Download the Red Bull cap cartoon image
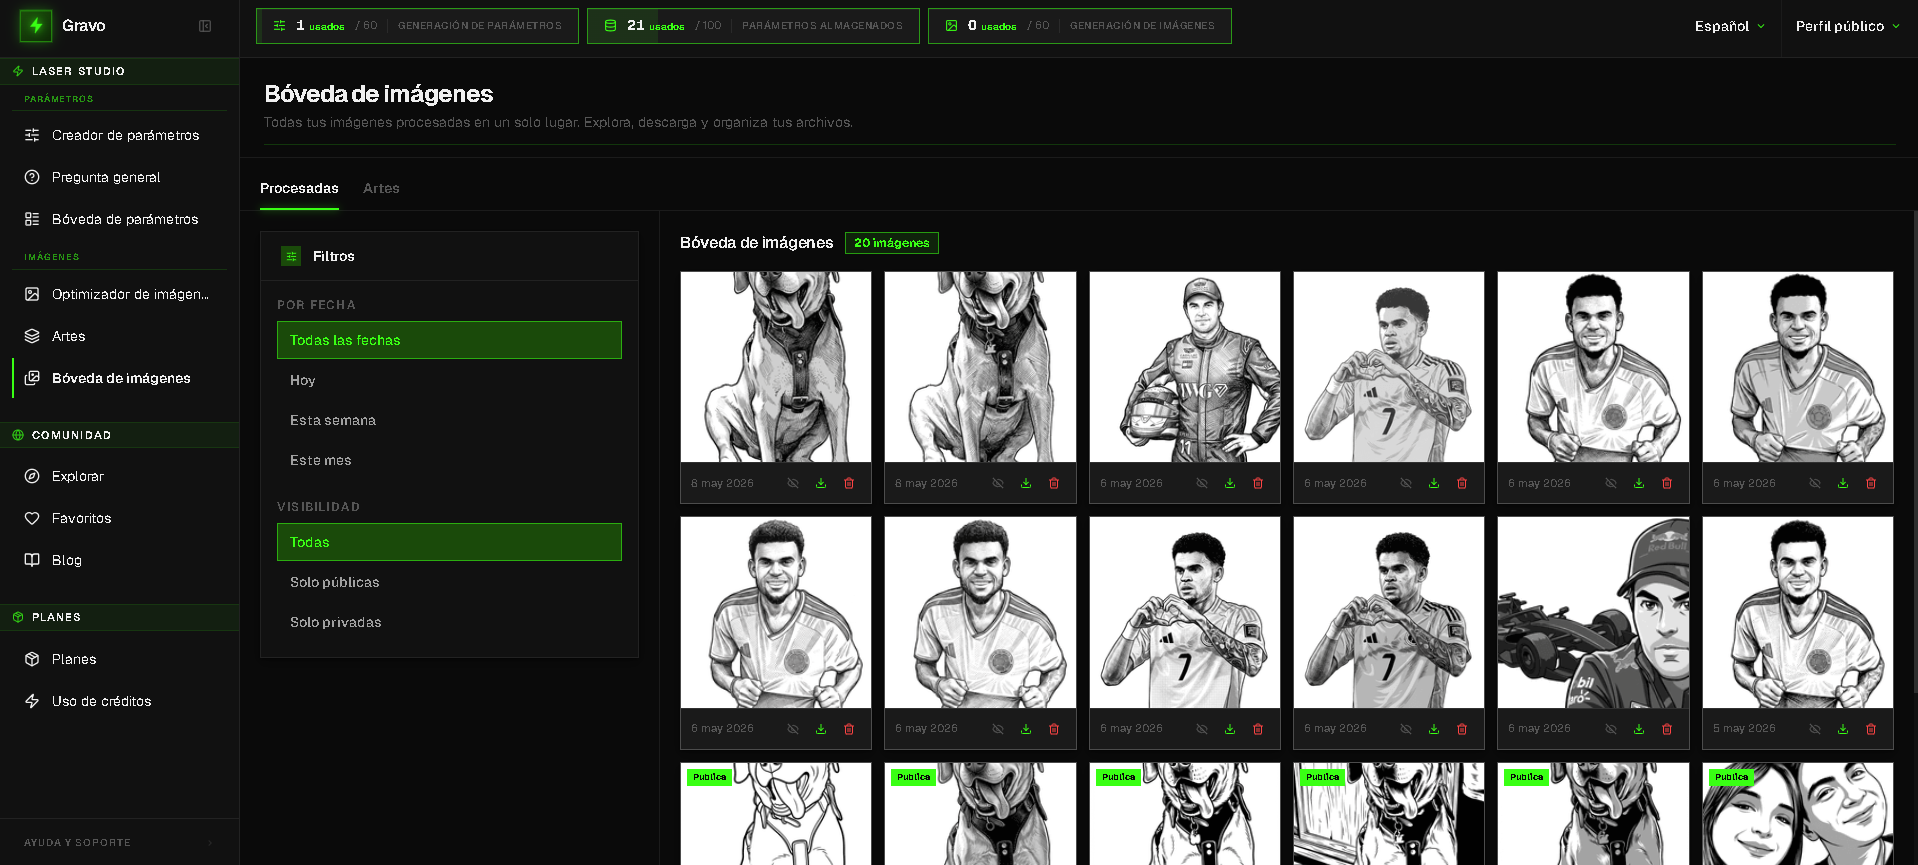The height and width of the screenshot is (865, 1918). tap(1639, 729)
